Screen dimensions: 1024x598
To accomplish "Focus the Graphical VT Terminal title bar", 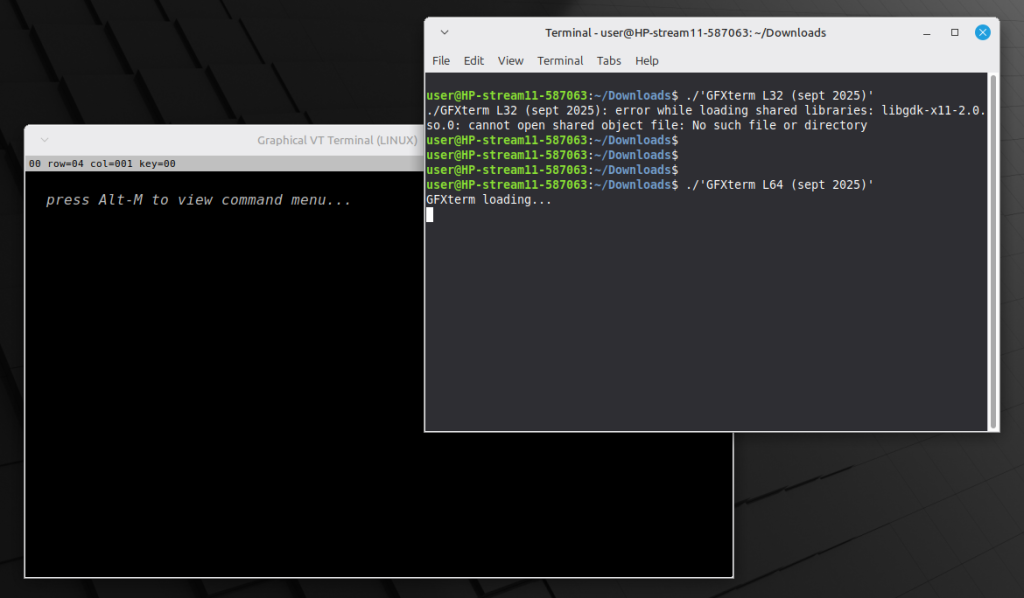I will coord(200,141).
